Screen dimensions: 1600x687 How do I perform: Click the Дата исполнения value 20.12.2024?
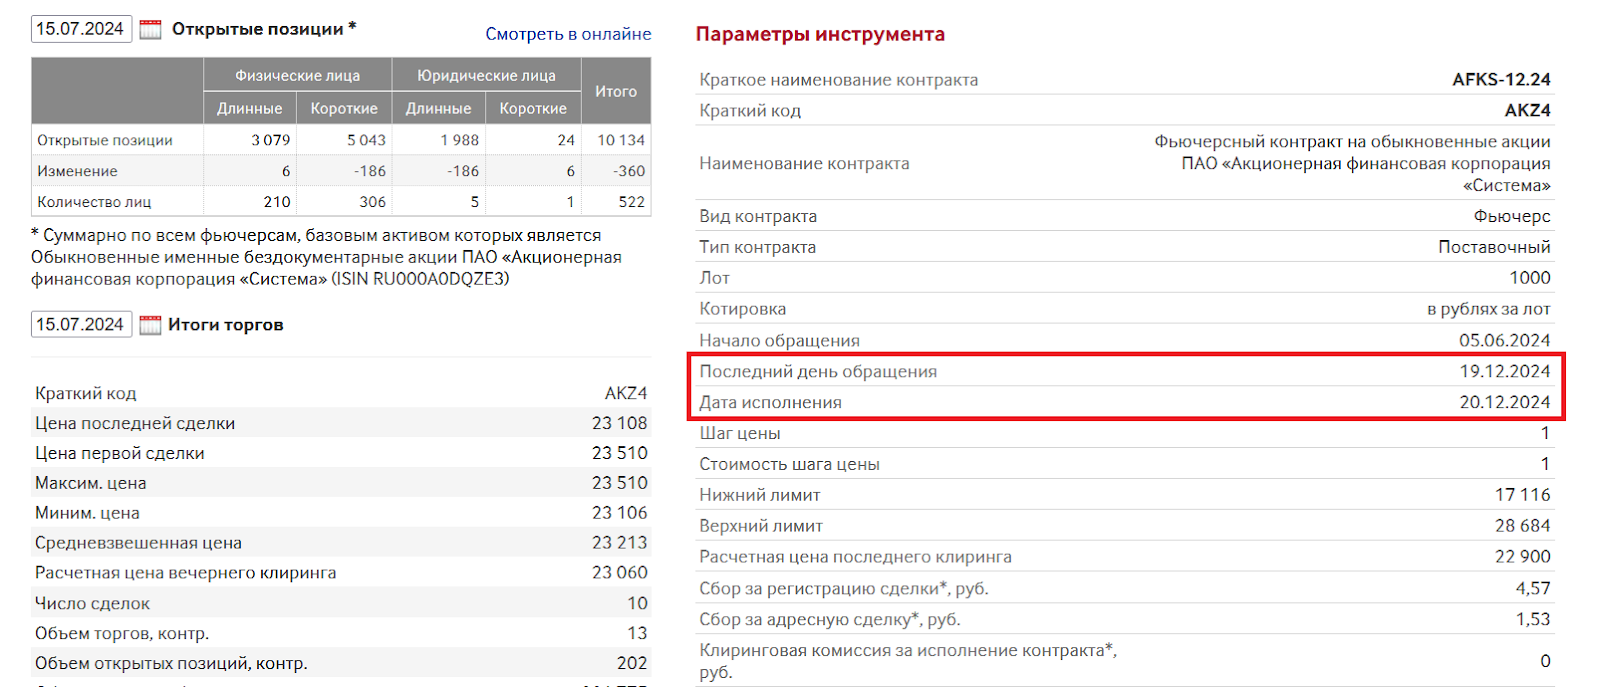click(1504, 402)
